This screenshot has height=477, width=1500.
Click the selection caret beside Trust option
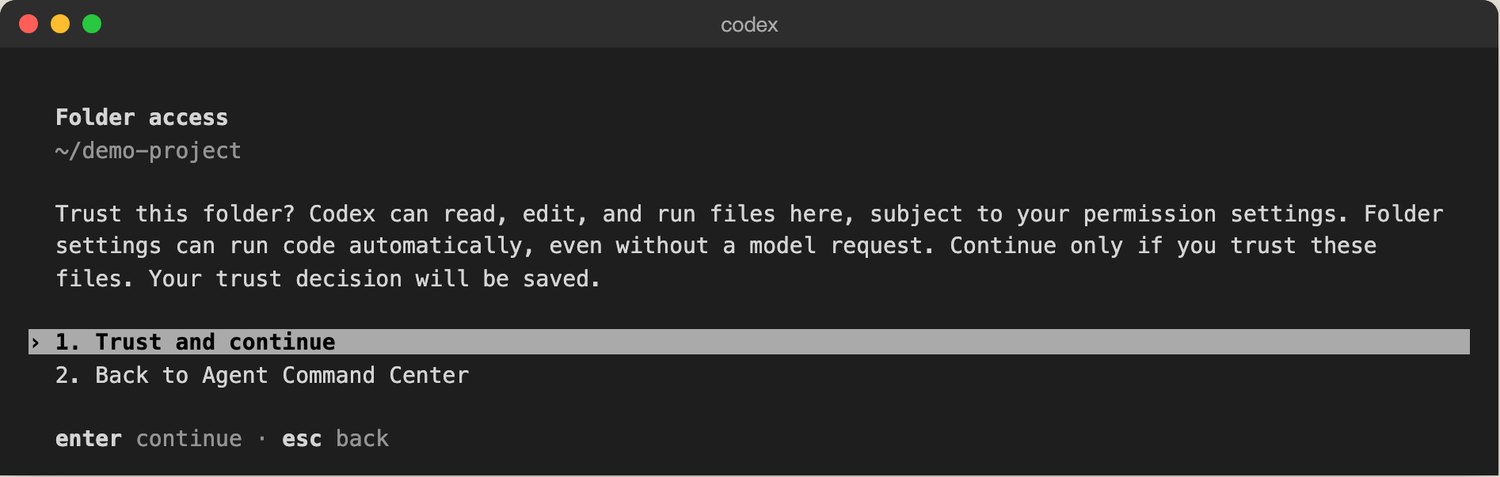click(35, 342)
